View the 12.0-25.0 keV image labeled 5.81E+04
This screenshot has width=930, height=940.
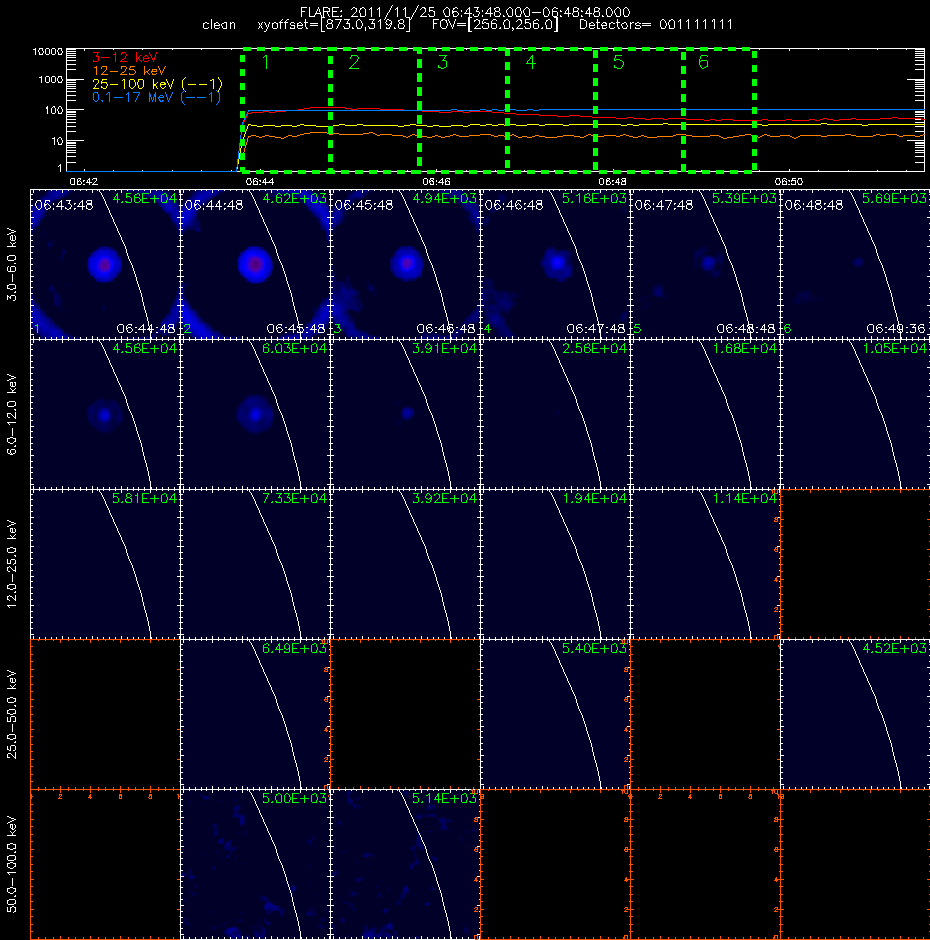pyautogui.click(x=106, y=564)
